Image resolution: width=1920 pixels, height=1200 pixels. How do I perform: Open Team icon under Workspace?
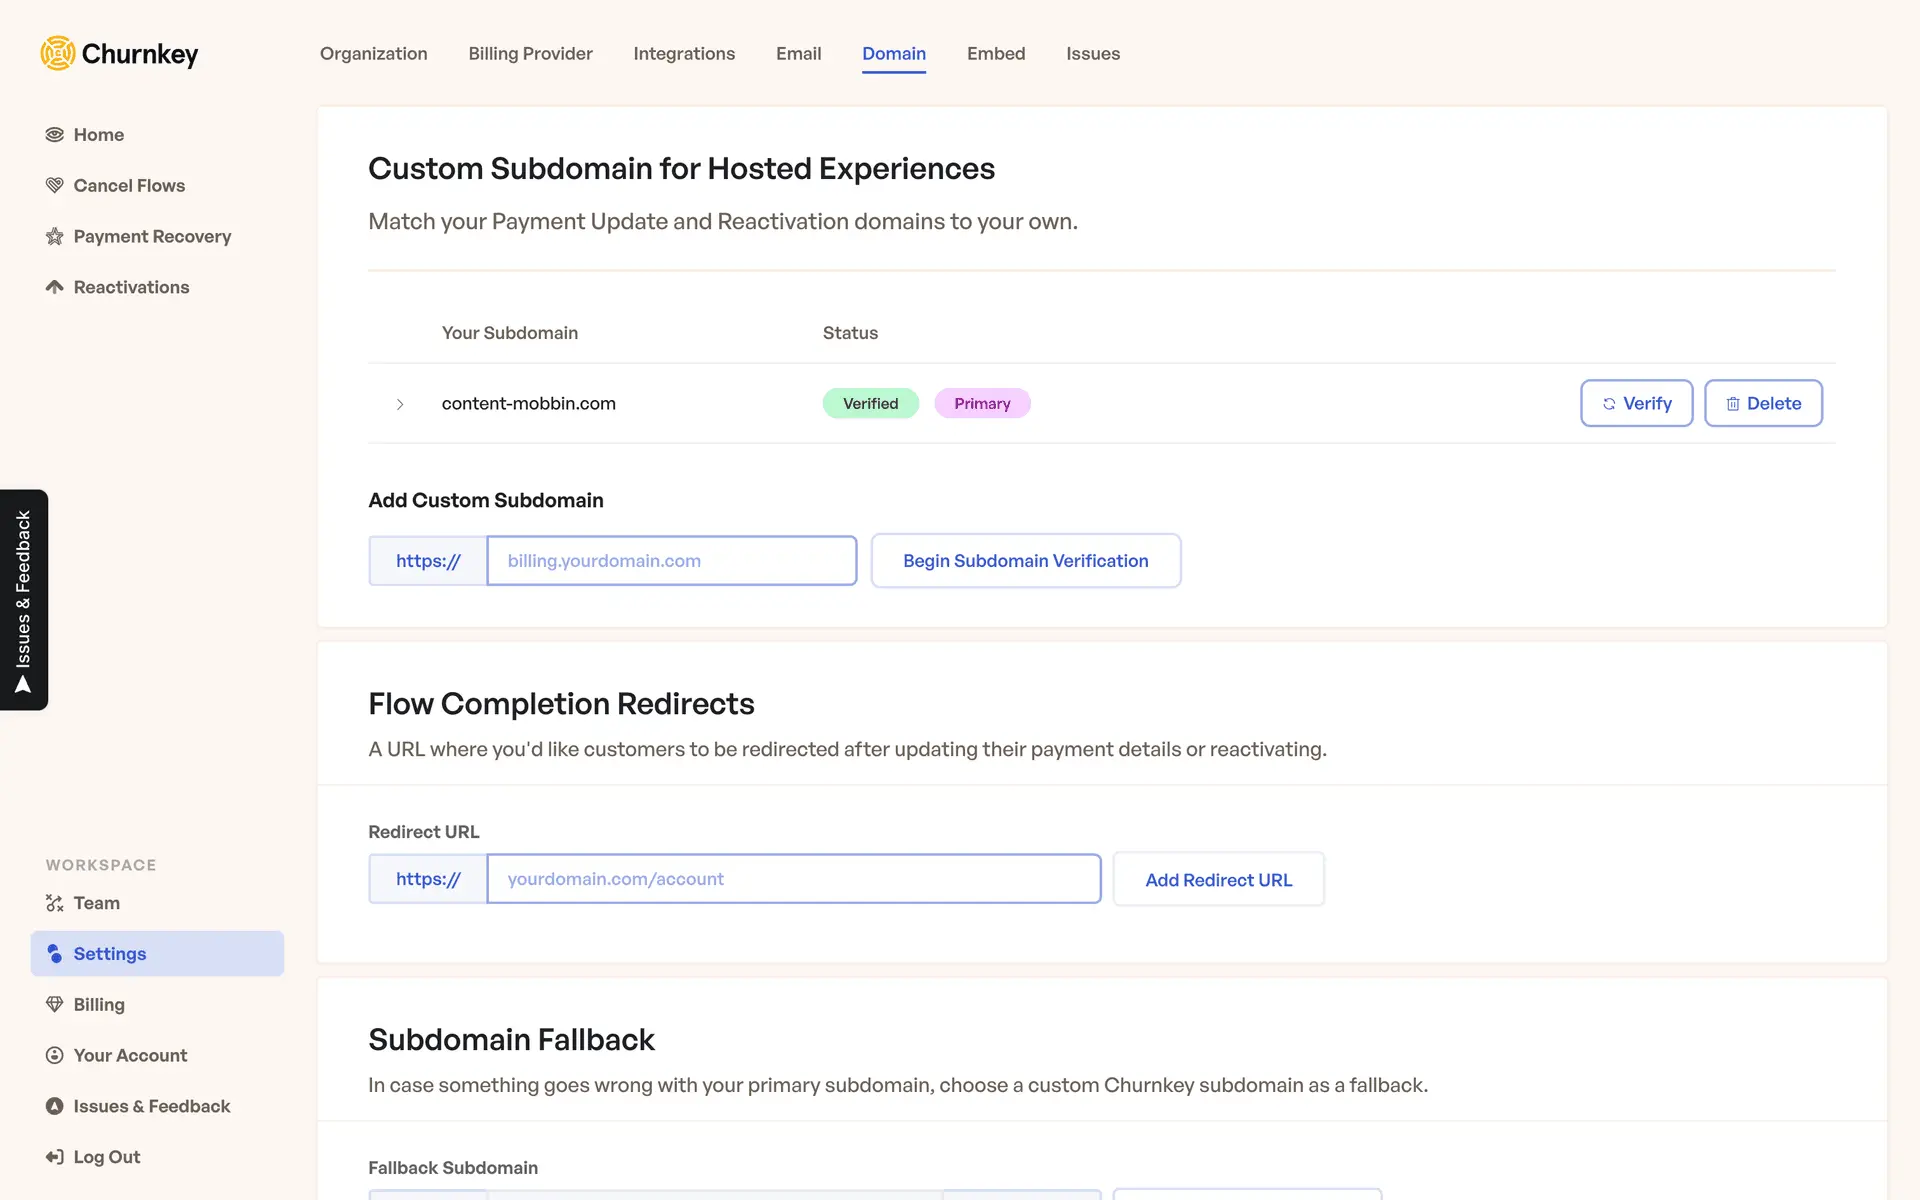point(55,904)
